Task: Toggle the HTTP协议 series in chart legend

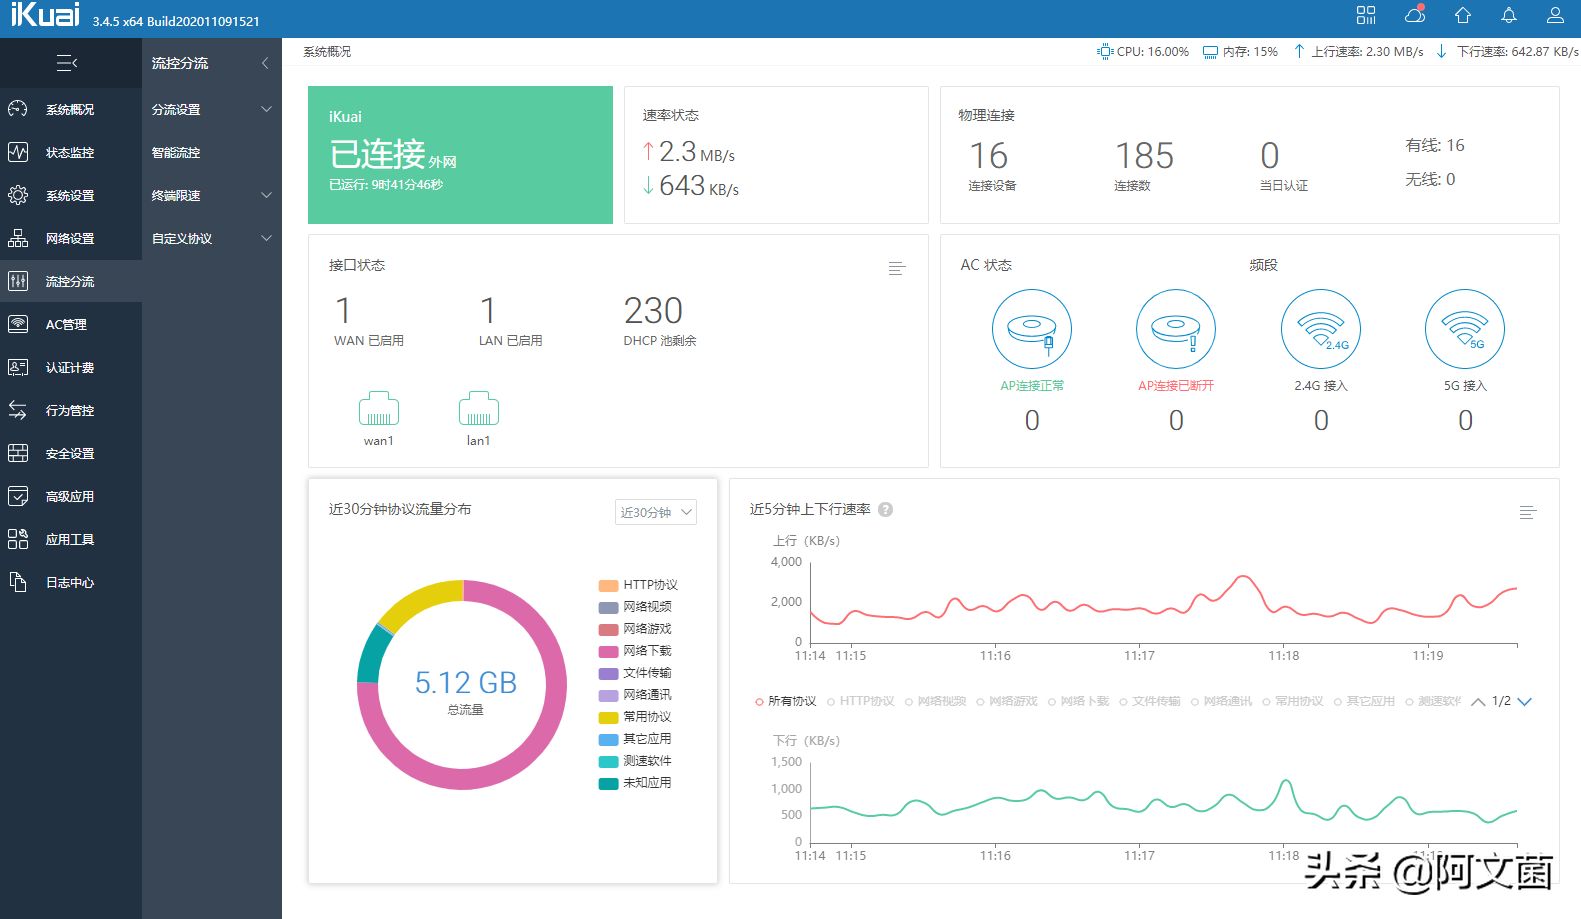Action: (861, 701)
